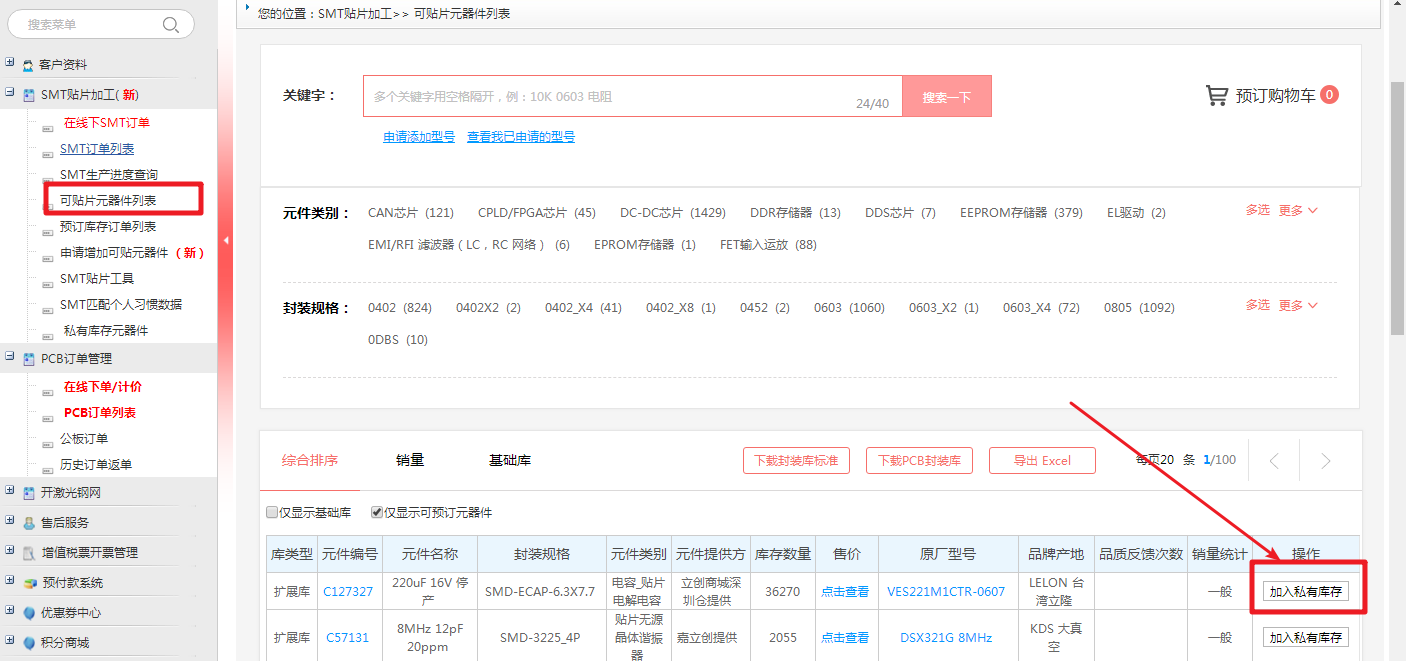
Task: Uncheck the 仅显示可预订元器件 checkbox
Action: click(377, 513)
